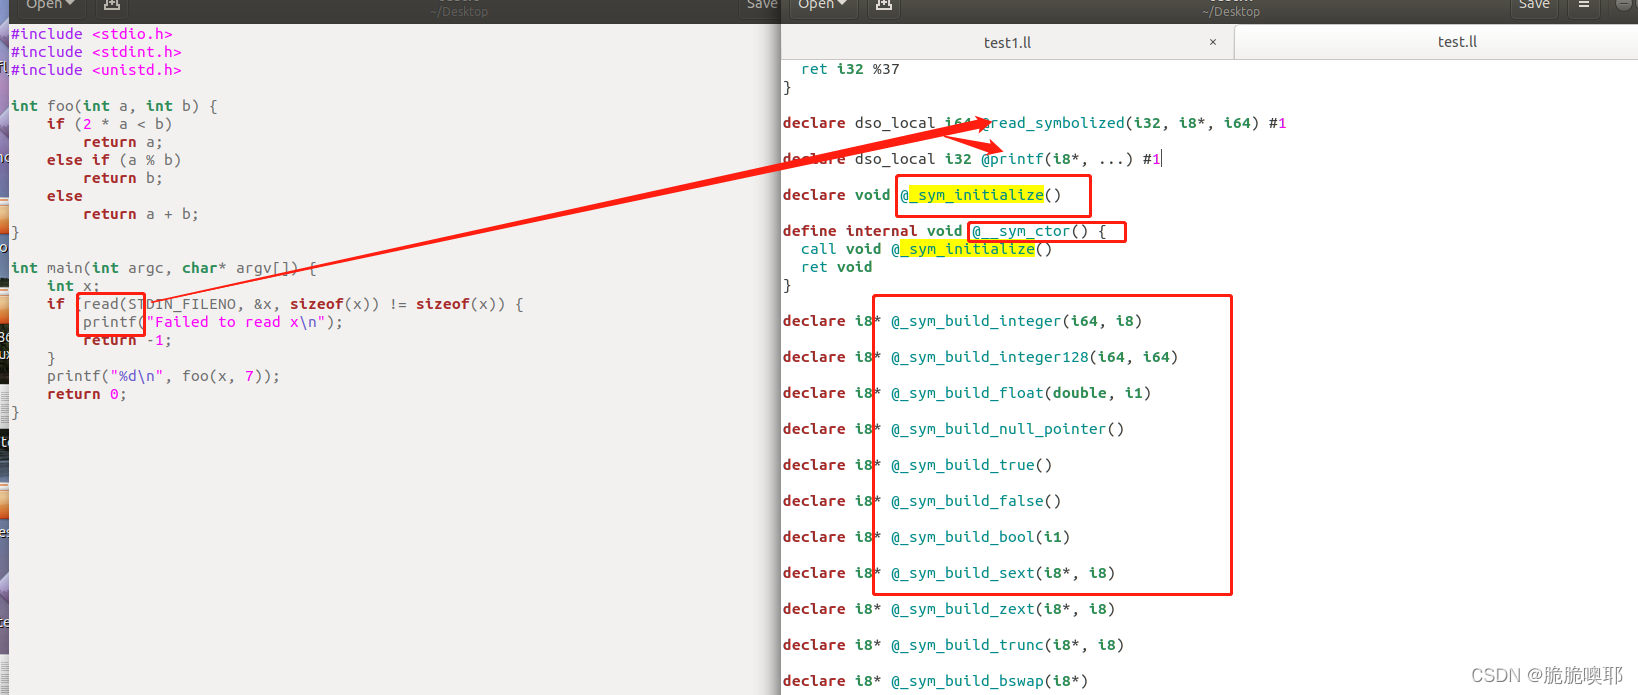Click Open button in left editor window
Viewport: 1638px width, 695px height.
50,5
